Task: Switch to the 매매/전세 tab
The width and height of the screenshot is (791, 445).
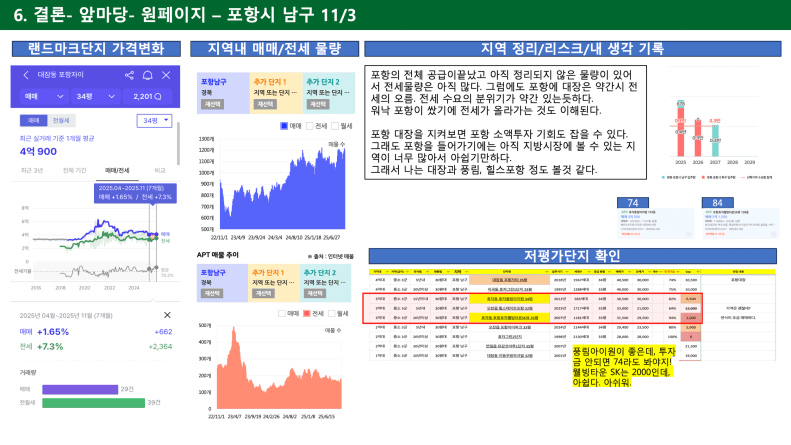Action: point(117,171)
